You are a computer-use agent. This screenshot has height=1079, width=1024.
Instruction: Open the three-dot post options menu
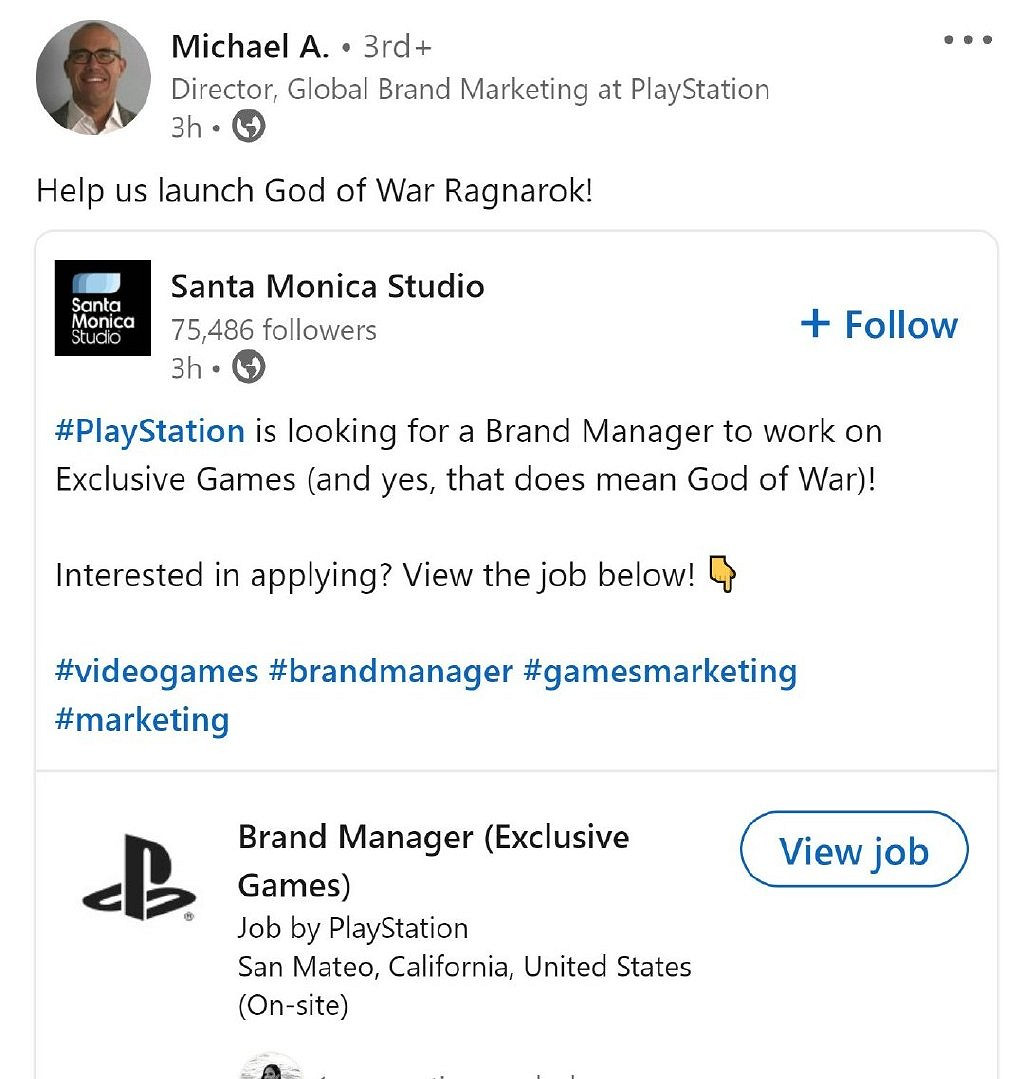(967, 41)
